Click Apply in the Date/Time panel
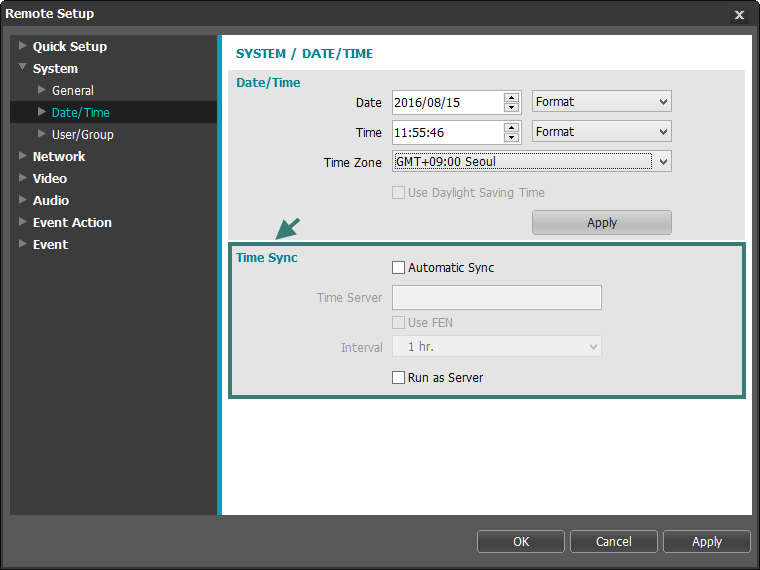The height and width of the screenshot is (570, 760). point(602,222)
